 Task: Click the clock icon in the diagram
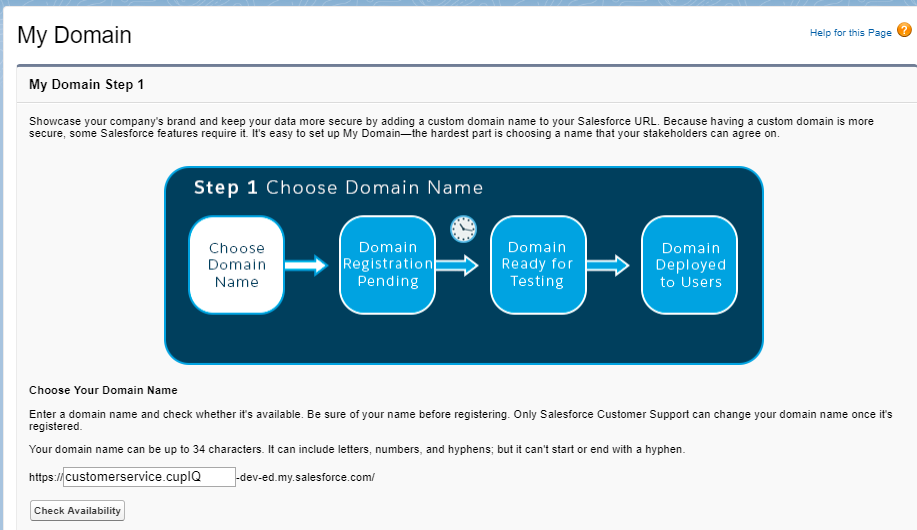tap(463, 229)
